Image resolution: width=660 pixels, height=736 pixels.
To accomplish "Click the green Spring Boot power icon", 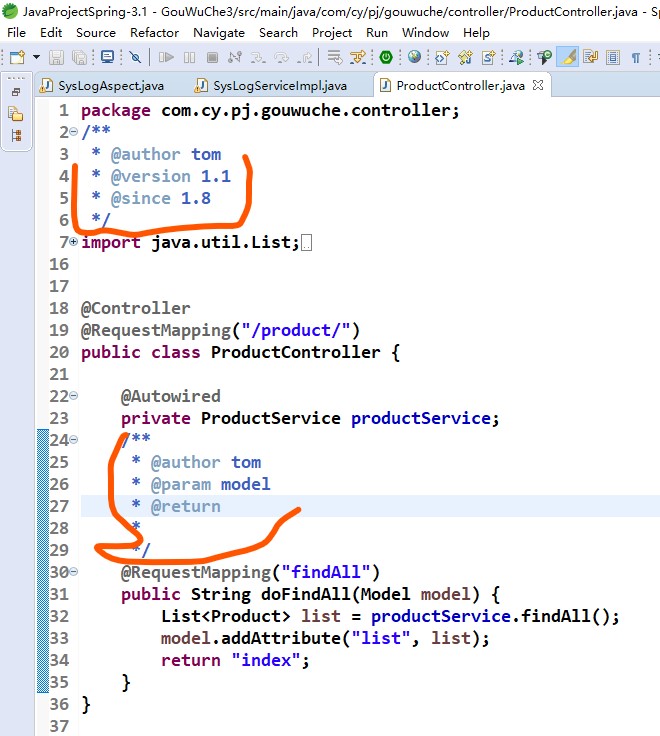I will coord(386,57).
